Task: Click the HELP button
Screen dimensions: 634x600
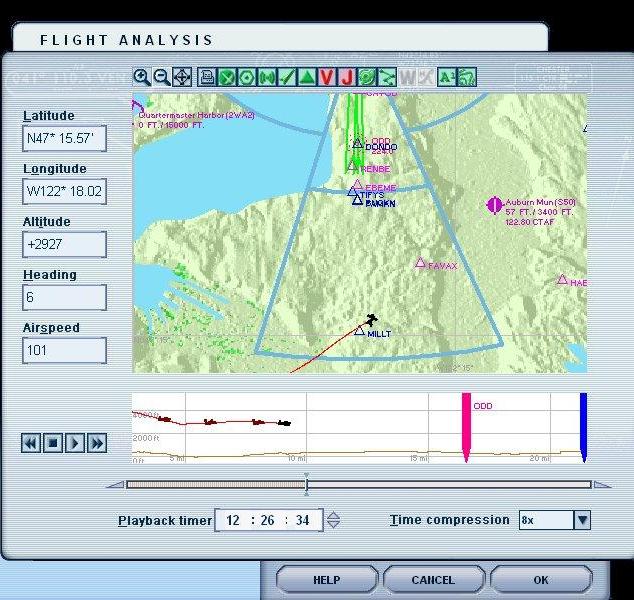Action: 327,580
